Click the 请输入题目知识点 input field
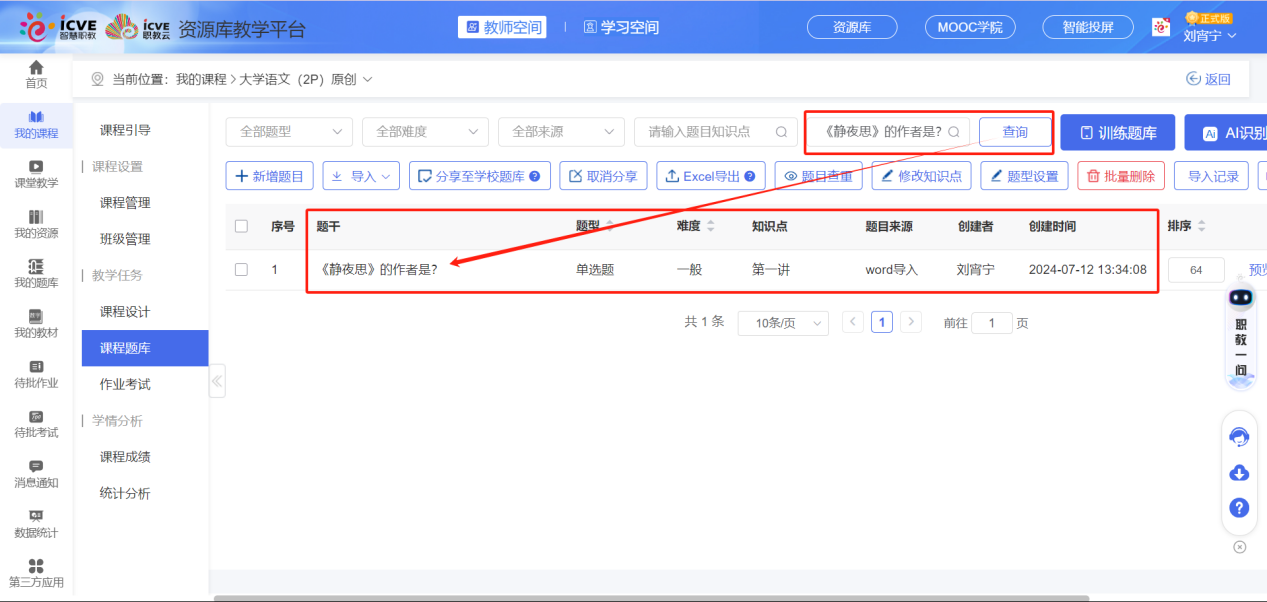The height and width of the screenshot is (602, 1267). tap(706, 132)
